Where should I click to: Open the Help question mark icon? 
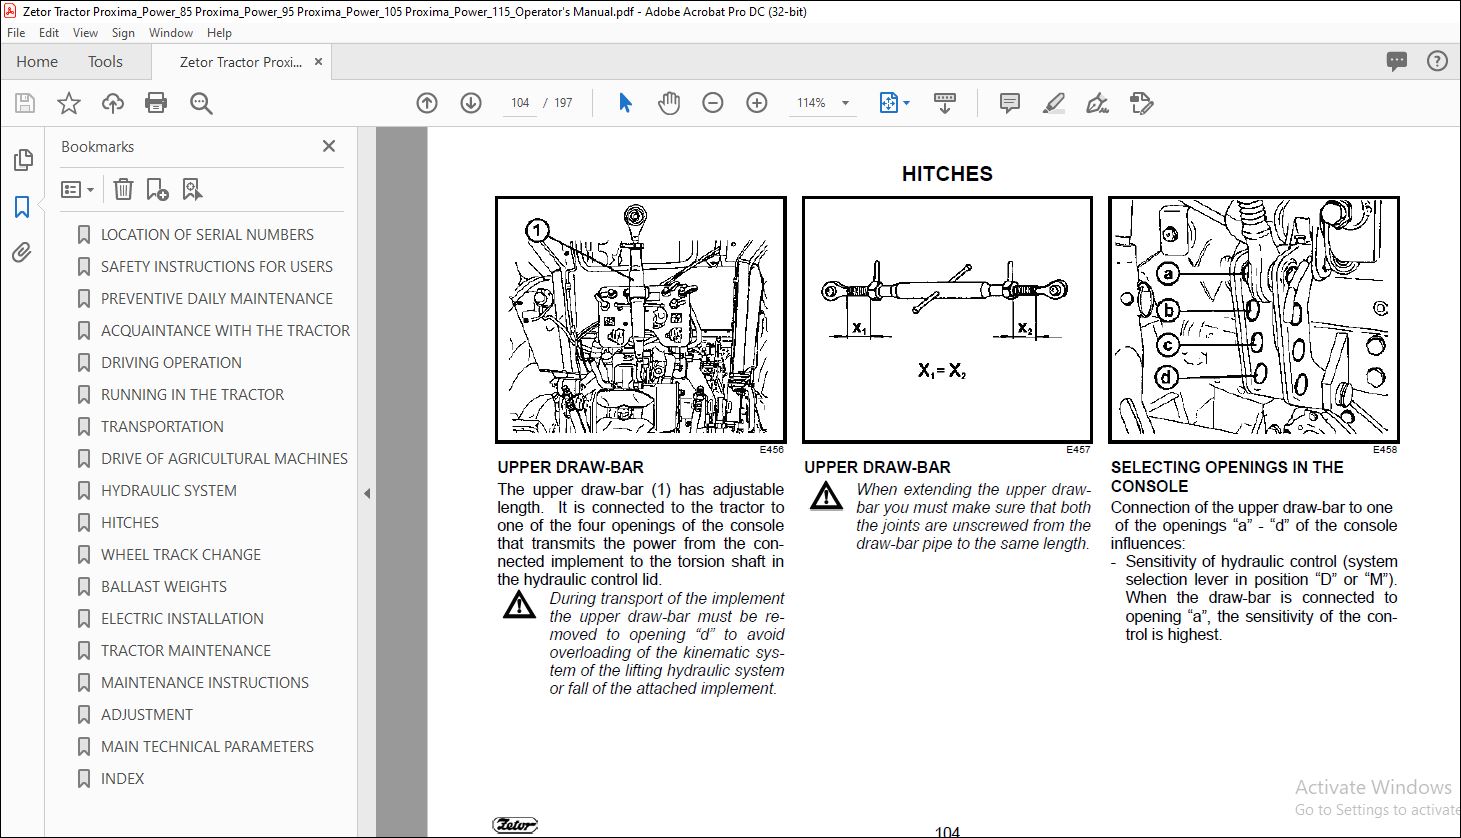click(1437, 62)
